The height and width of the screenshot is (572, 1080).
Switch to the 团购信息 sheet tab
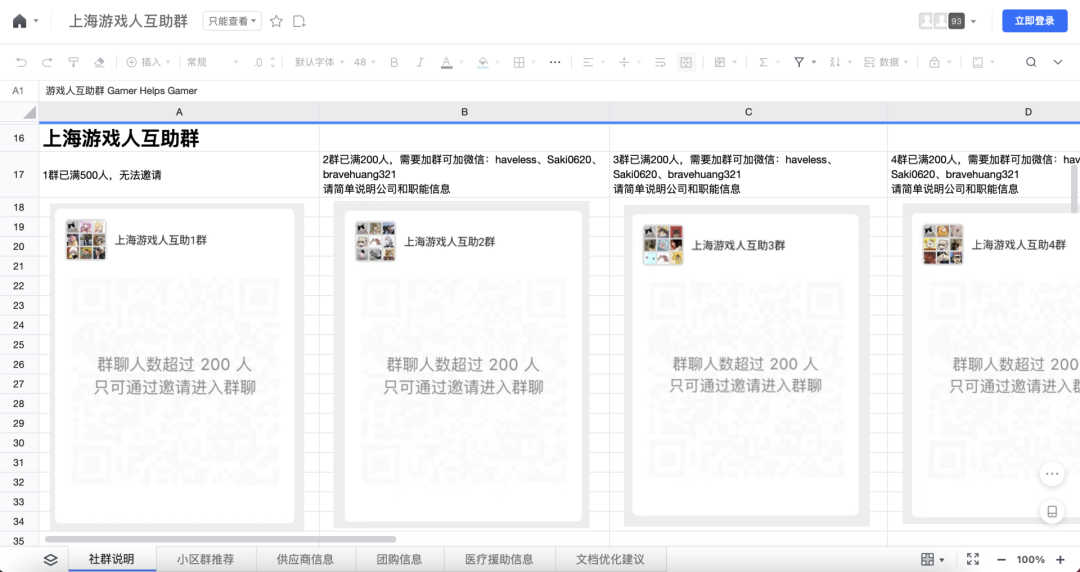(x=399, y=560)
